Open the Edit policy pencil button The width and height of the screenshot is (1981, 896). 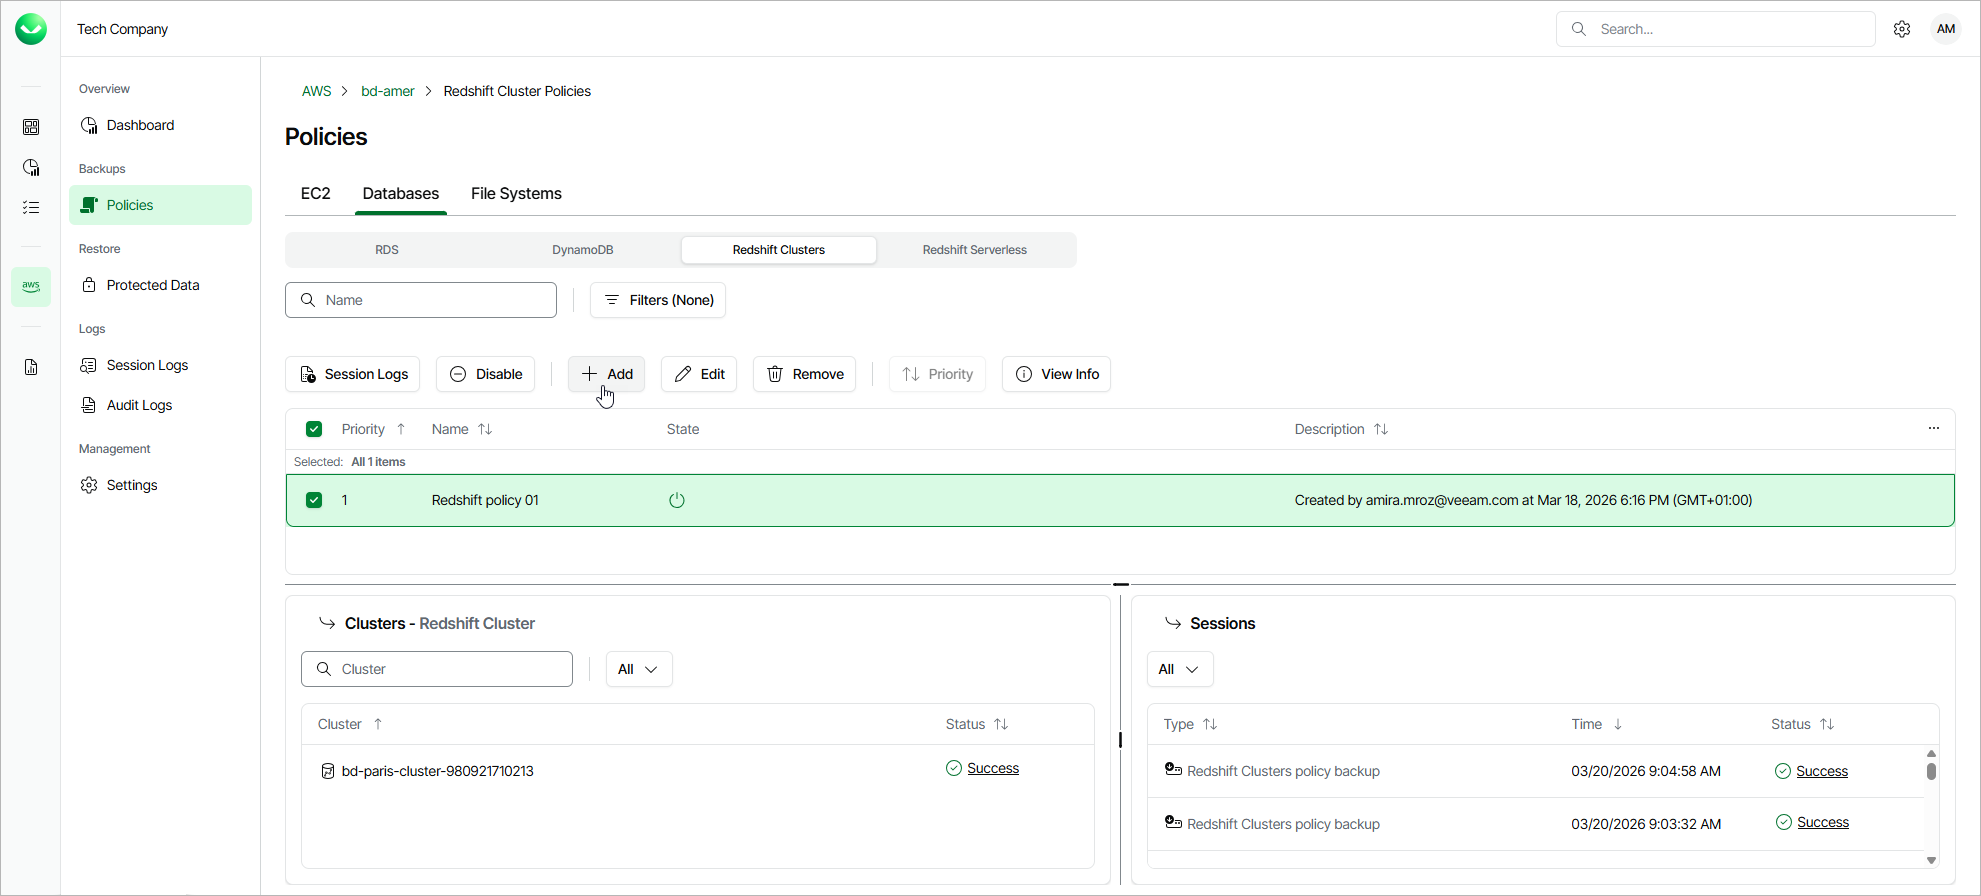(699, 374)
